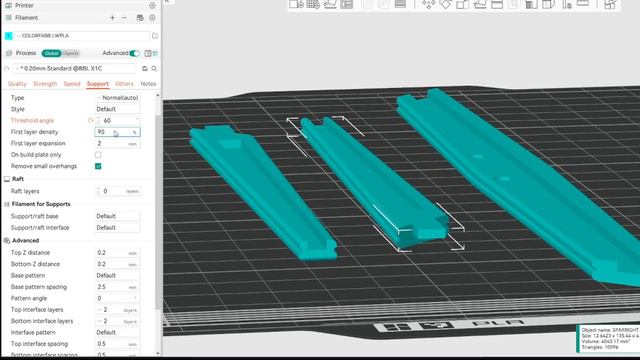The width and height of the screenshot is (640, 360).
Task: Switch to the Notes tab
Action: point(148,84)
